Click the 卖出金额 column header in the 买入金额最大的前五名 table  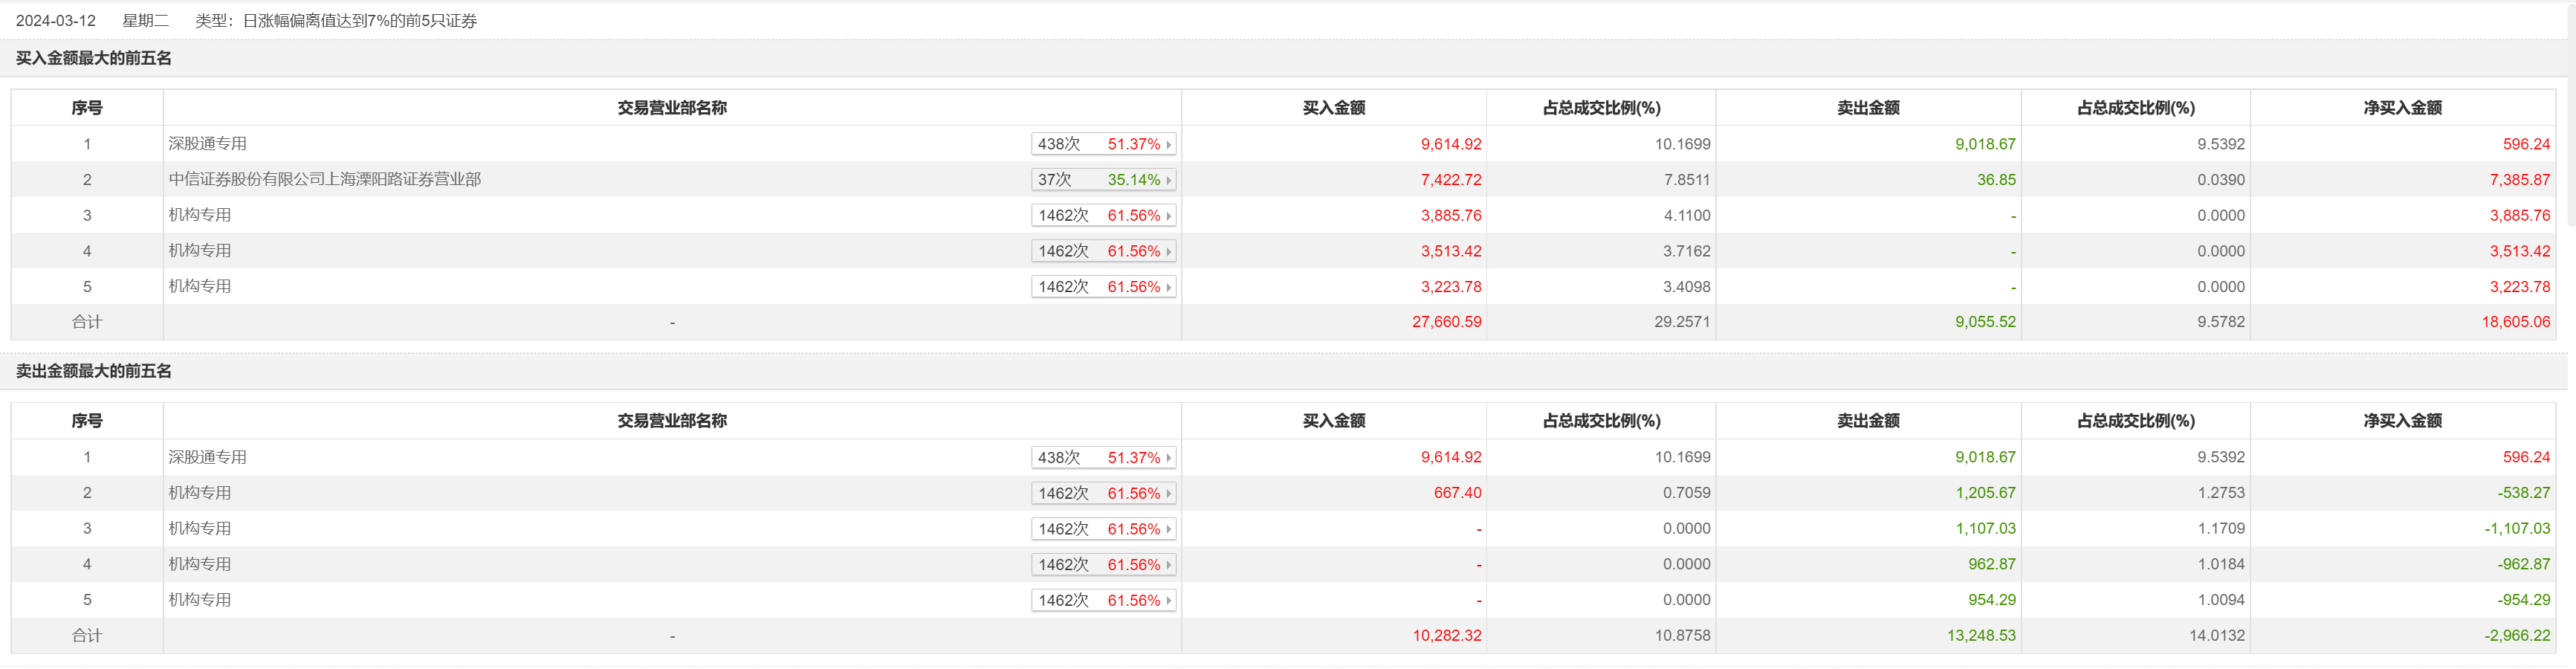1867,108
